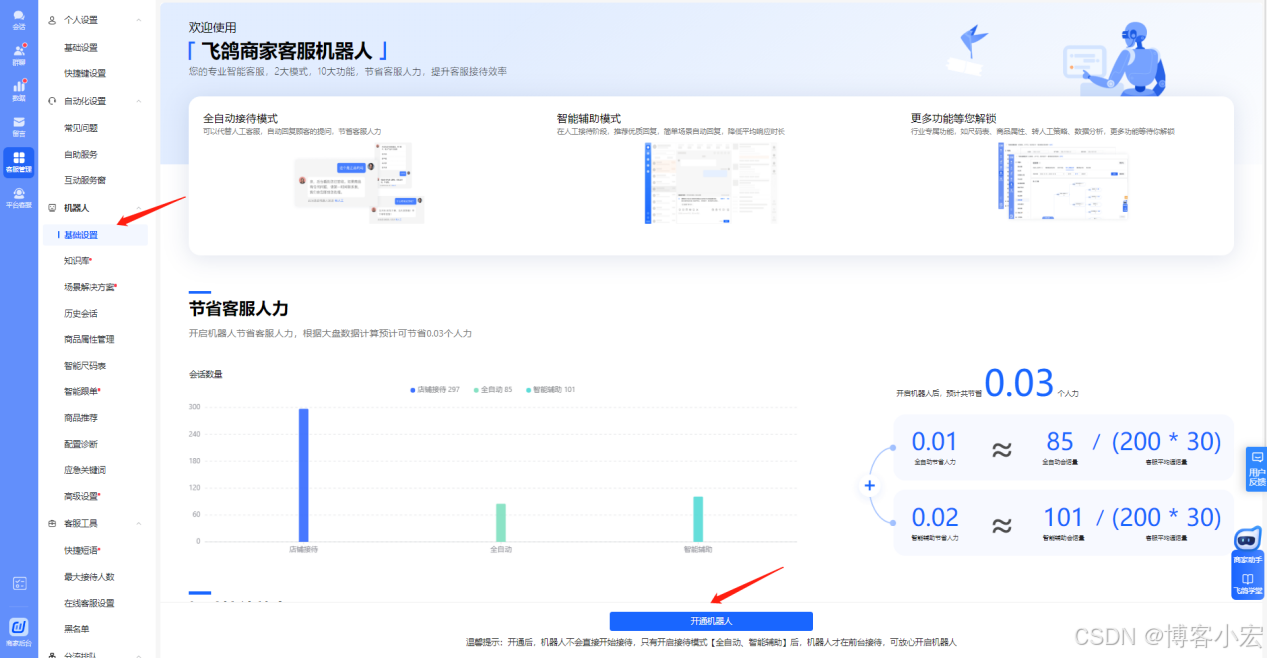Click the 节省客服人力 heading
Image resolution: width=1267 pixels, height=658 pixels.
point(238,308)
